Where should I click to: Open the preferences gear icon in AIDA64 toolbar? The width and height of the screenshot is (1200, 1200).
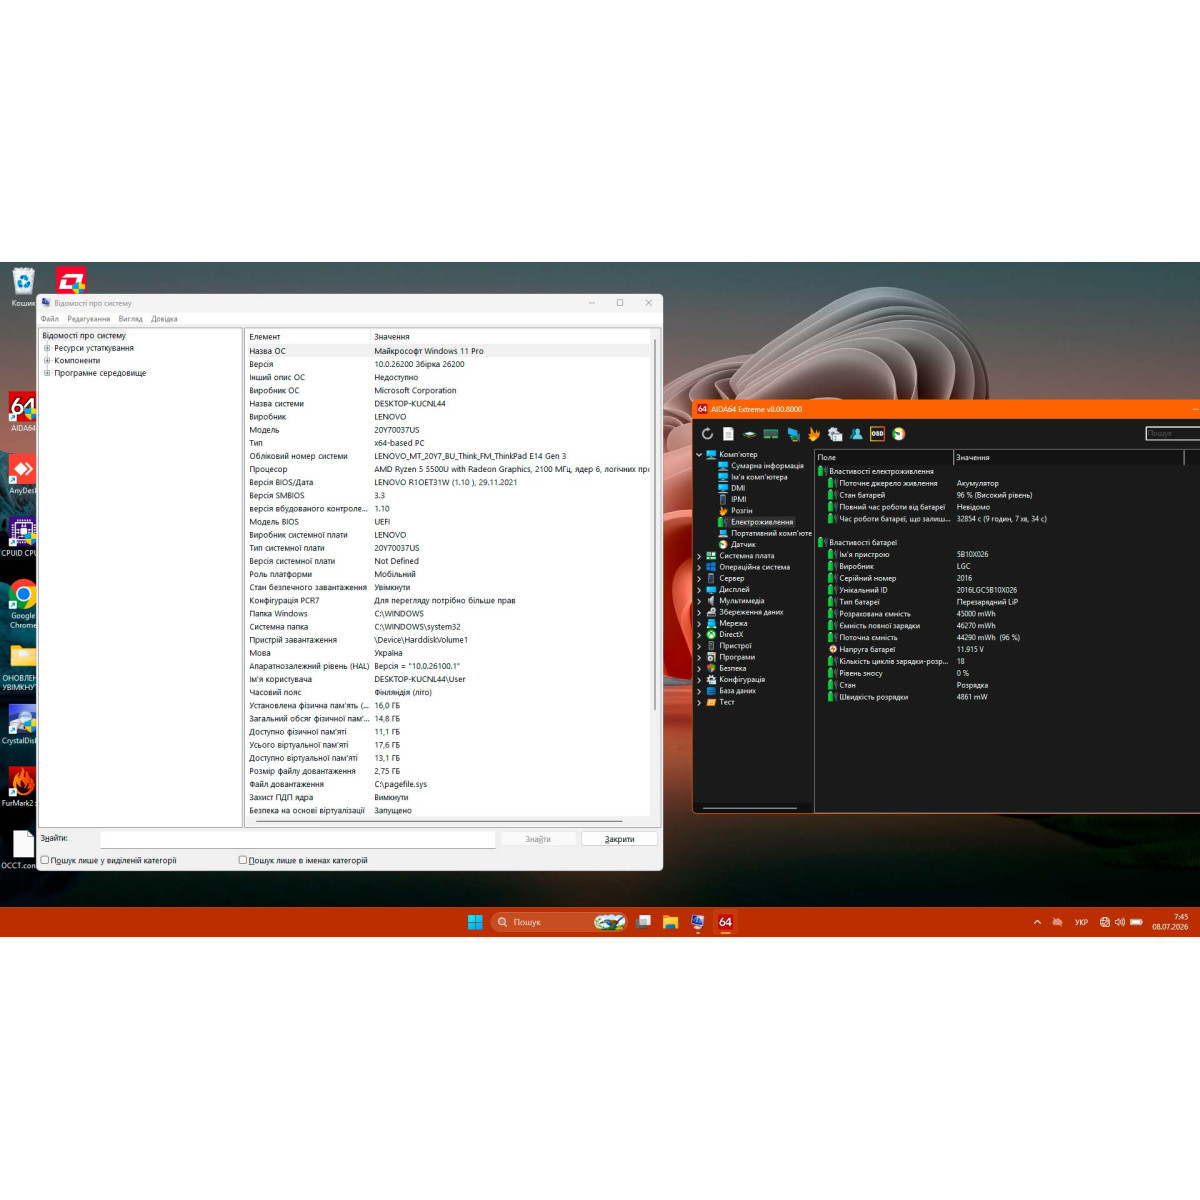pos(835,434)
